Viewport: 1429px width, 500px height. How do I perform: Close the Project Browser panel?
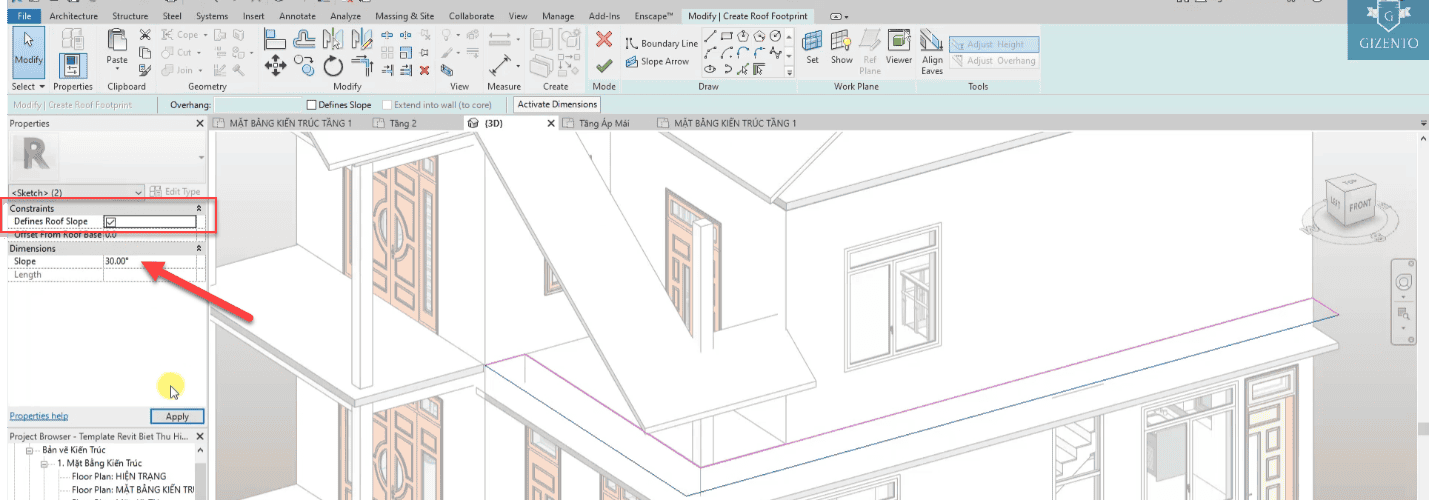[x=200, y=437]
